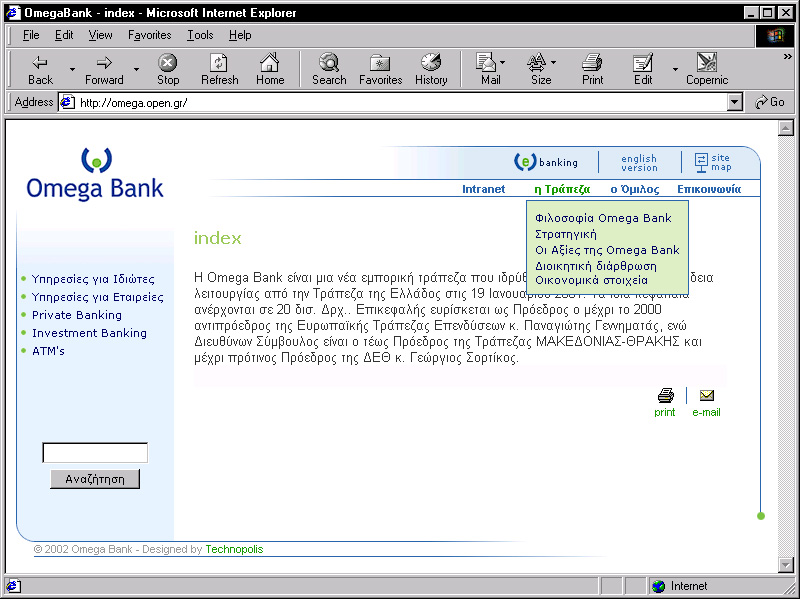Expand the Size button dropdown arrow
The image size is (800, 600).
coord(554,62)
